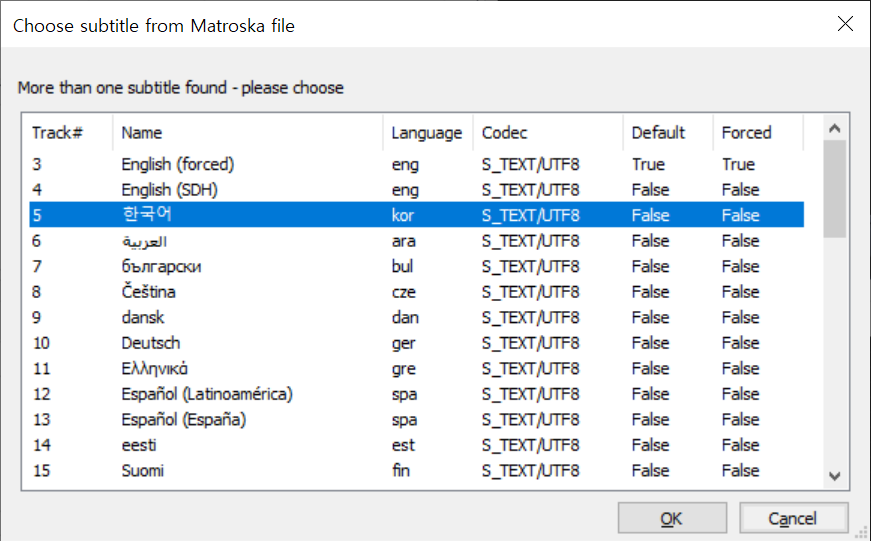This screenshot has height=541, width=871.
Task: Click the 'est' language cell
Action: pyautogui.click(x=403, y=445)
